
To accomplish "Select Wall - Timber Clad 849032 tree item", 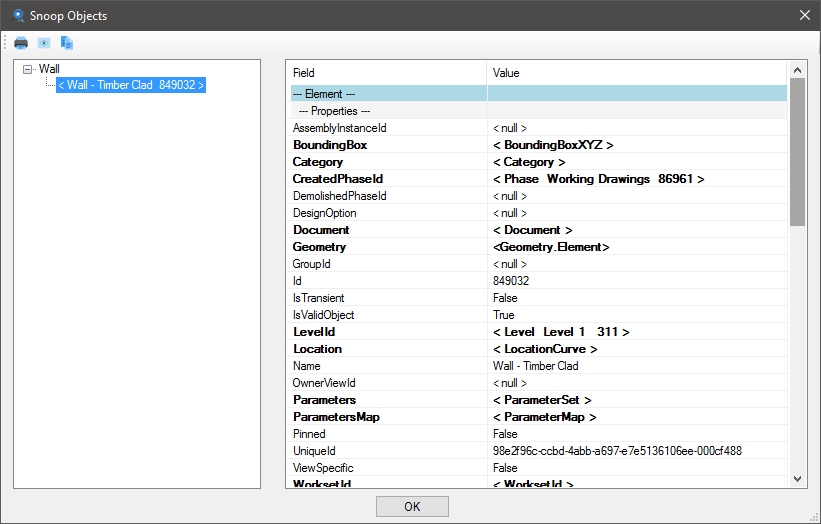I will (x=131, y=85).
